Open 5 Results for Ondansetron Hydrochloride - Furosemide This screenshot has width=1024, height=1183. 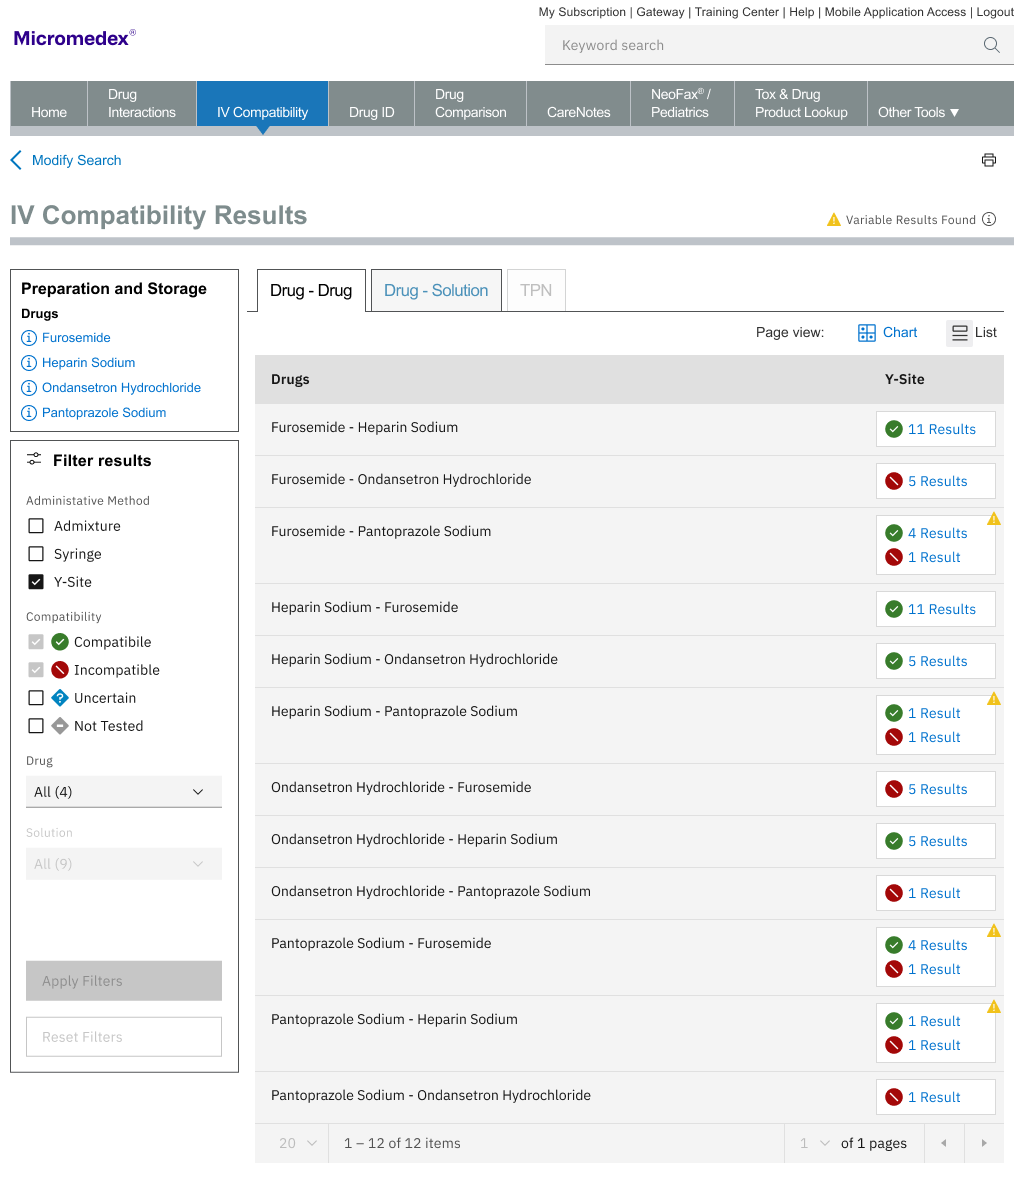(937, 789)
